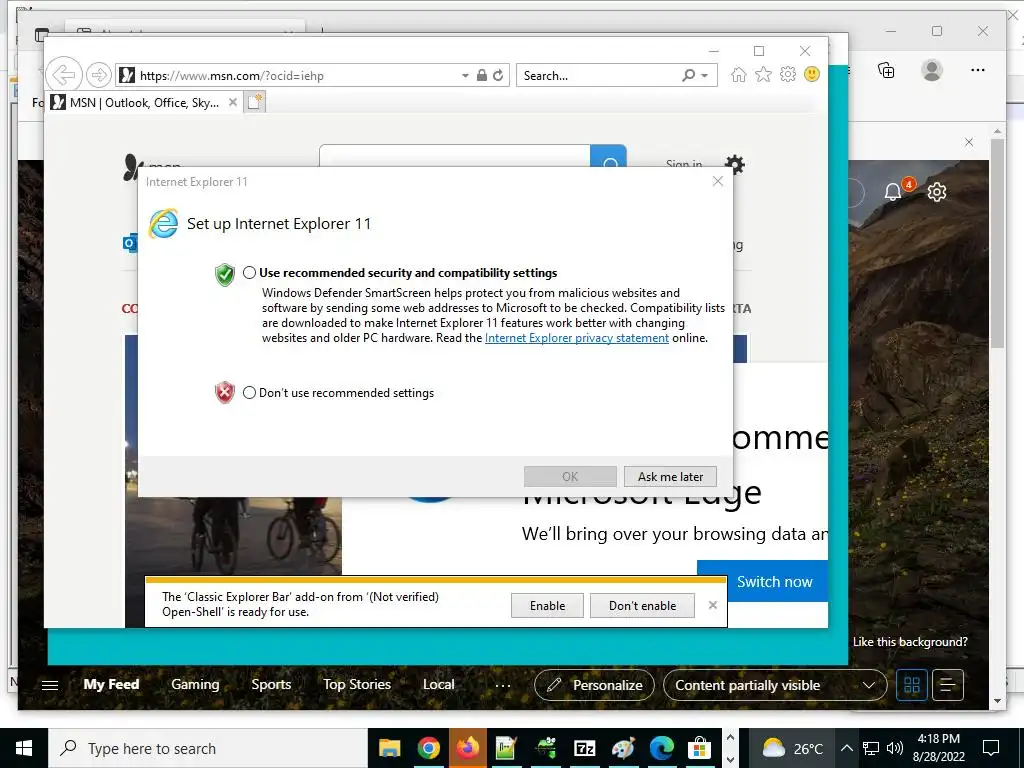Open the Internet Explorer privacy statement link
Viewport: 1024px width, 768px height.
(577, 338)
